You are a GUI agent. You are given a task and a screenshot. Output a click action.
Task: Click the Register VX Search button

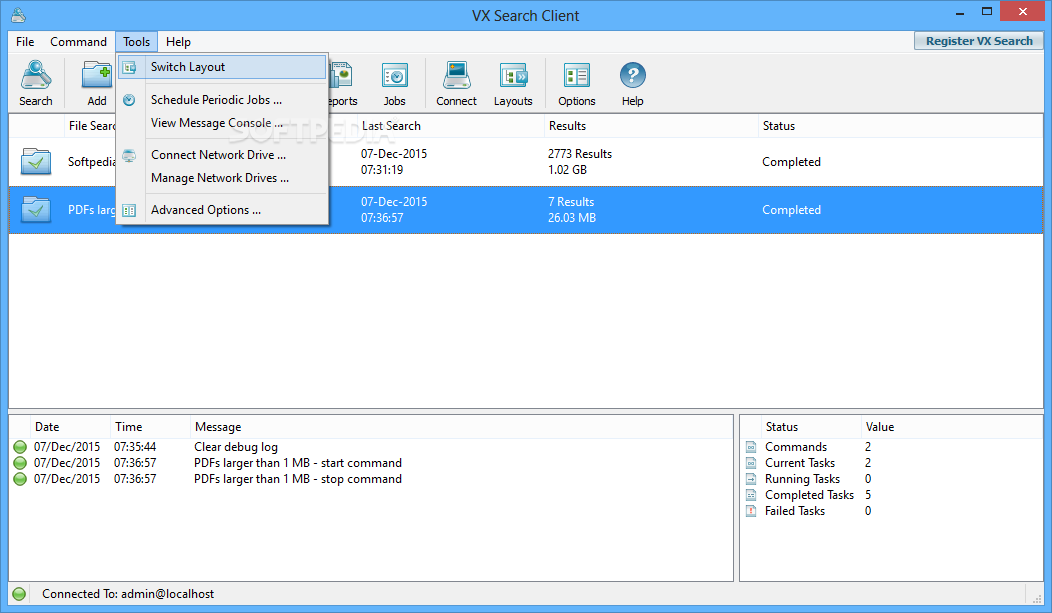pos(978,41)
